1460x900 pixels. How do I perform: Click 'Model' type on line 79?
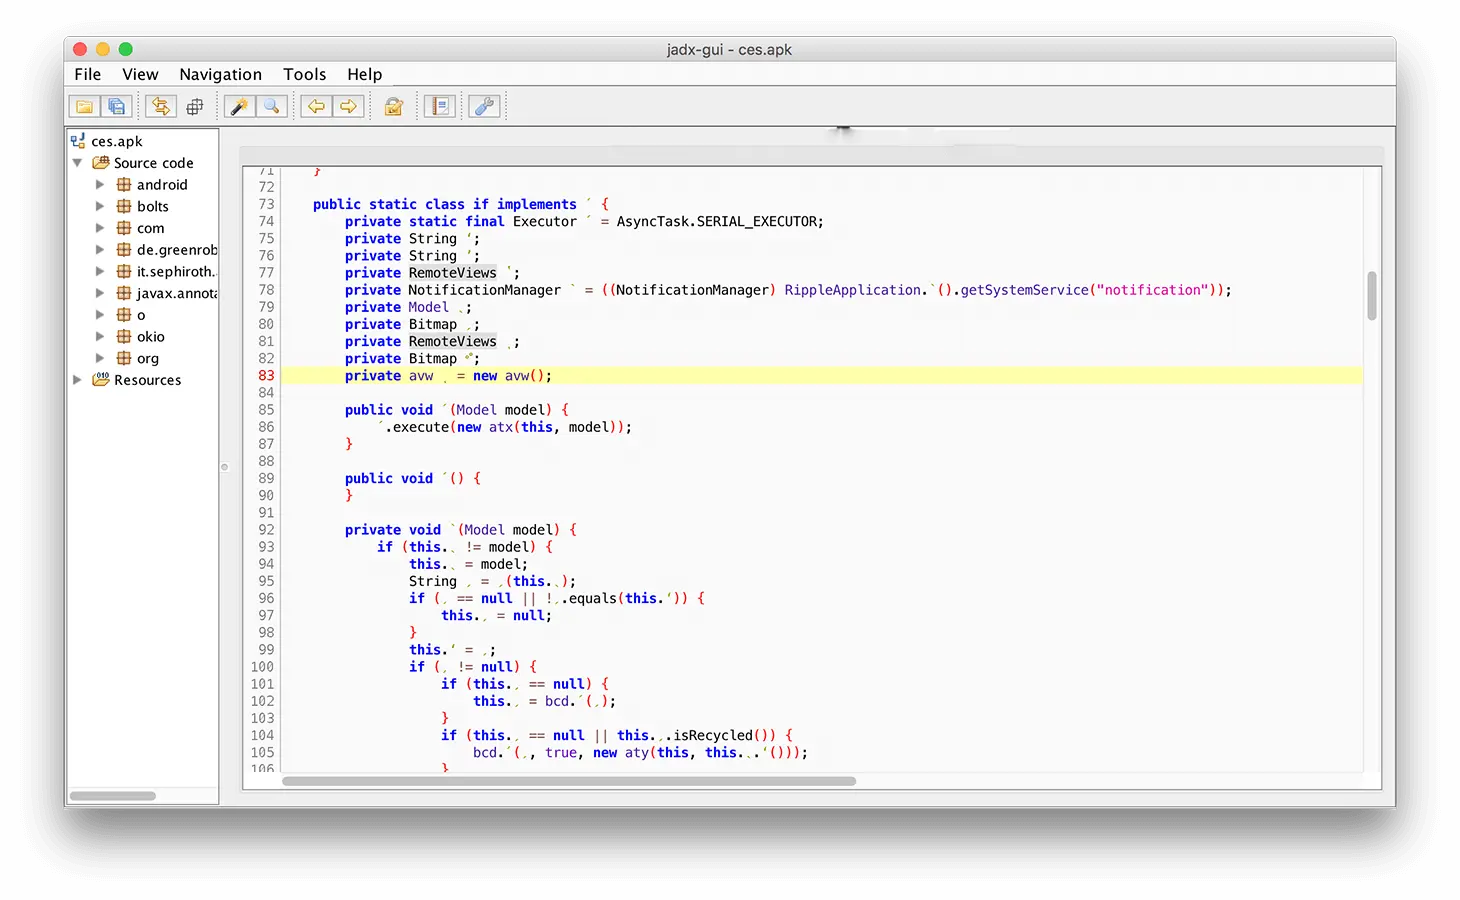[x=428, y=307]
